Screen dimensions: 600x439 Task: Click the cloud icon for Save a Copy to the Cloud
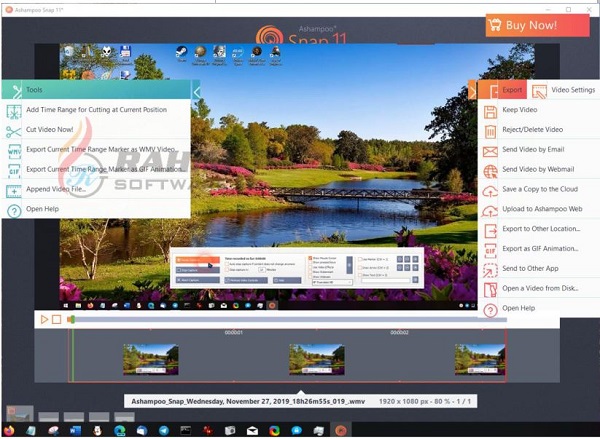[490, 191]
